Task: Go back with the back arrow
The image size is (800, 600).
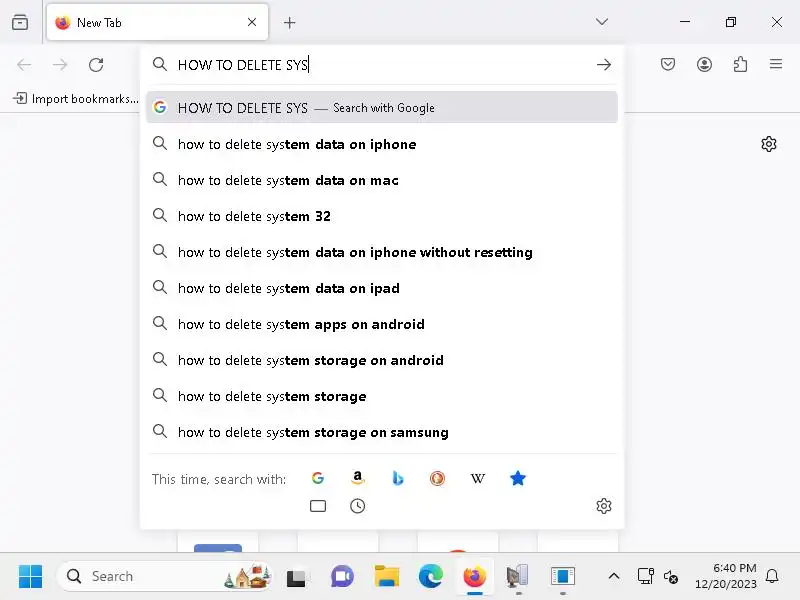Action: click(x=24, y=65)
